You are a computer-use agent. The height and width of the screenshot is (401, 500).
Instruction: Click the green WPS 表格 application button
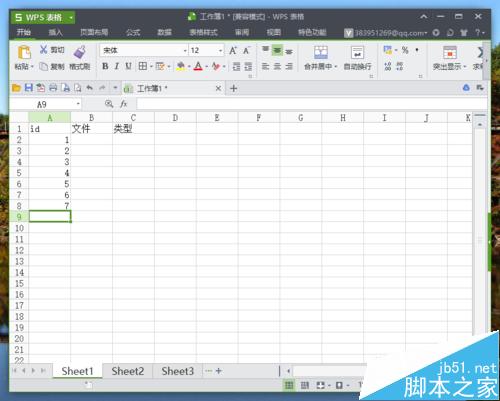43,17
